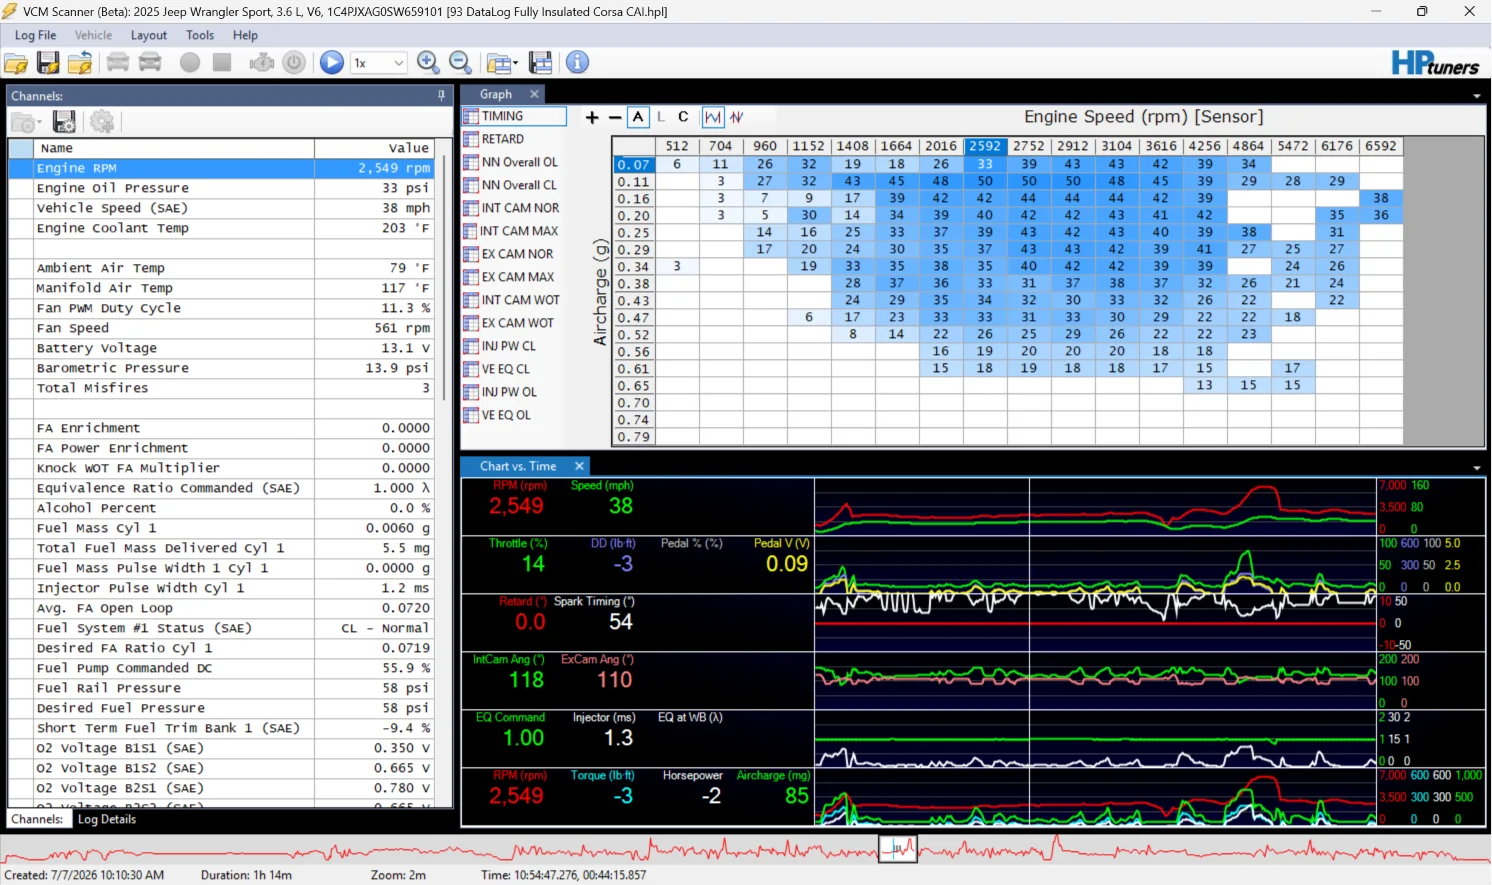Viewport: 1492px width, 885px height.
Task: Expand the Chart vs. Time panel options arrow
Action: (1477, 467)
